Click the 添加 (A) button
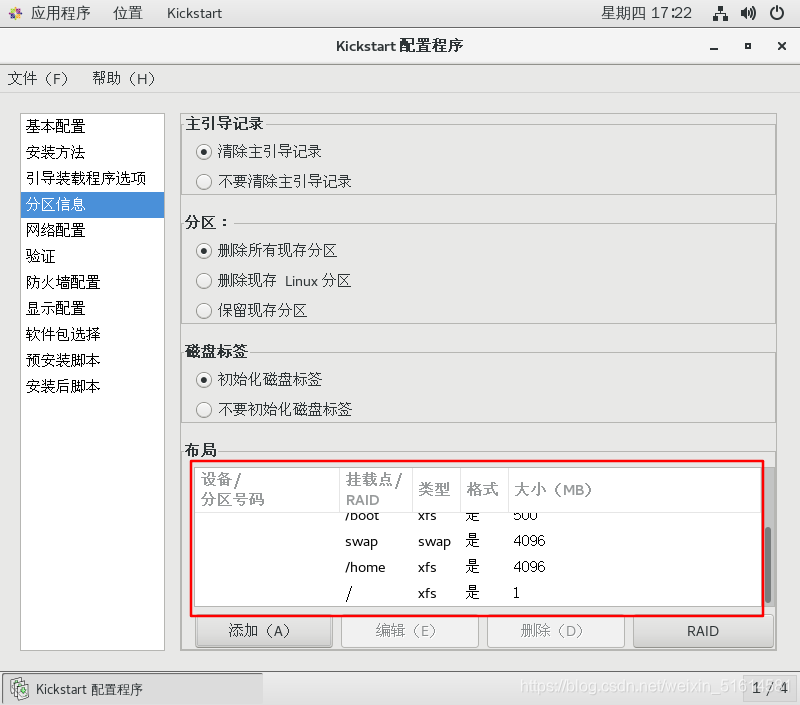 [264, 631]
